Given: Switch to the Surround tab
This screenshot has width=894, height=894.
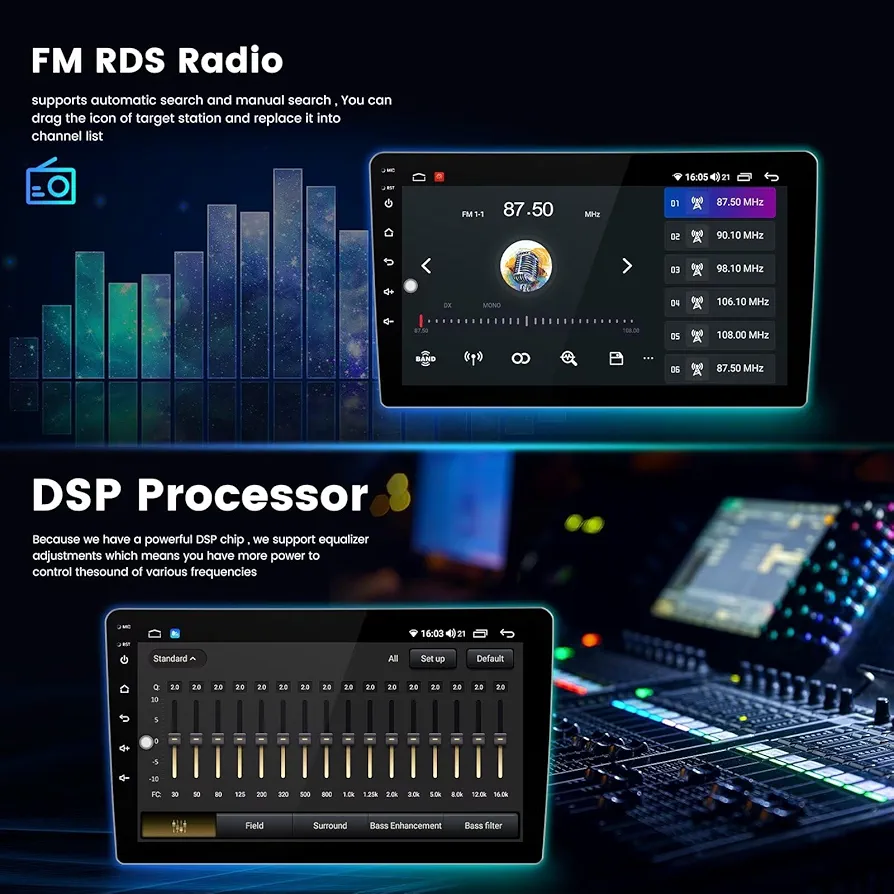Looking at the screenshot, I should (329, 826).
